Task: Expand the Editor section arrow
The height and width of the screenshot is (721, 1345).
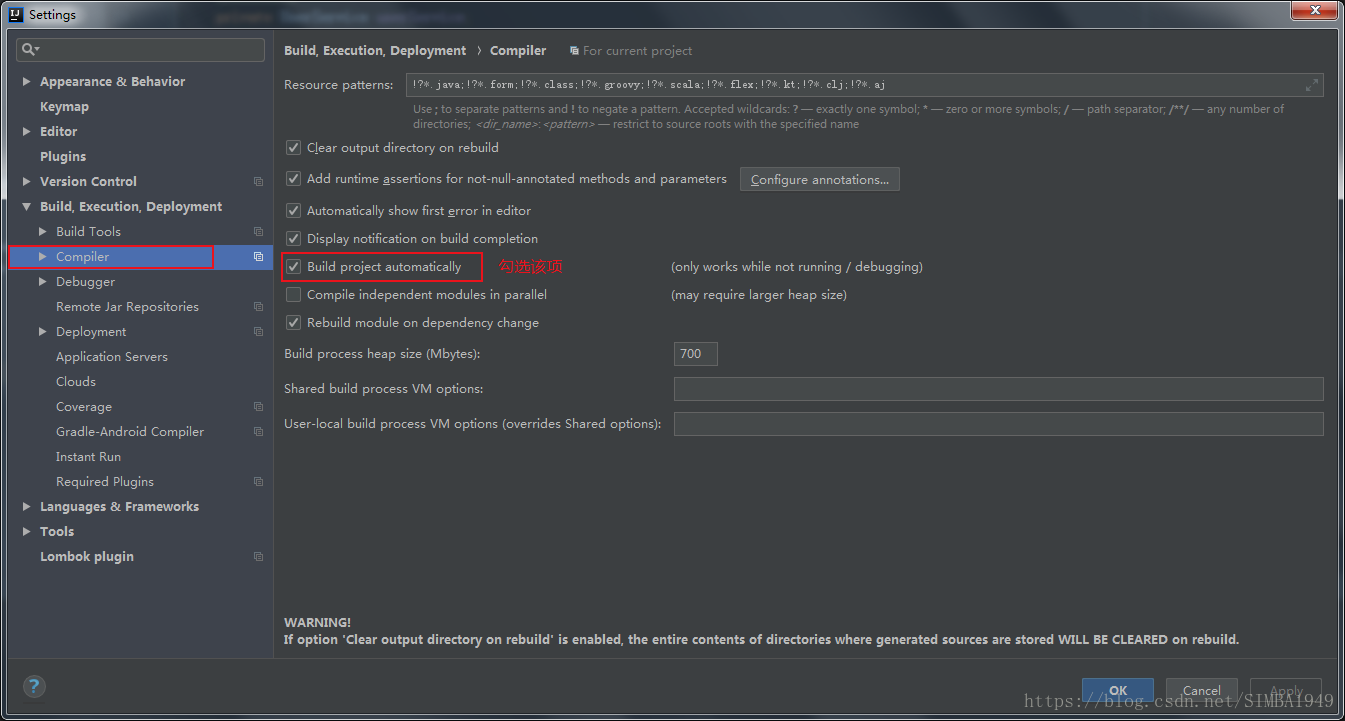Action: pos(26,131)
